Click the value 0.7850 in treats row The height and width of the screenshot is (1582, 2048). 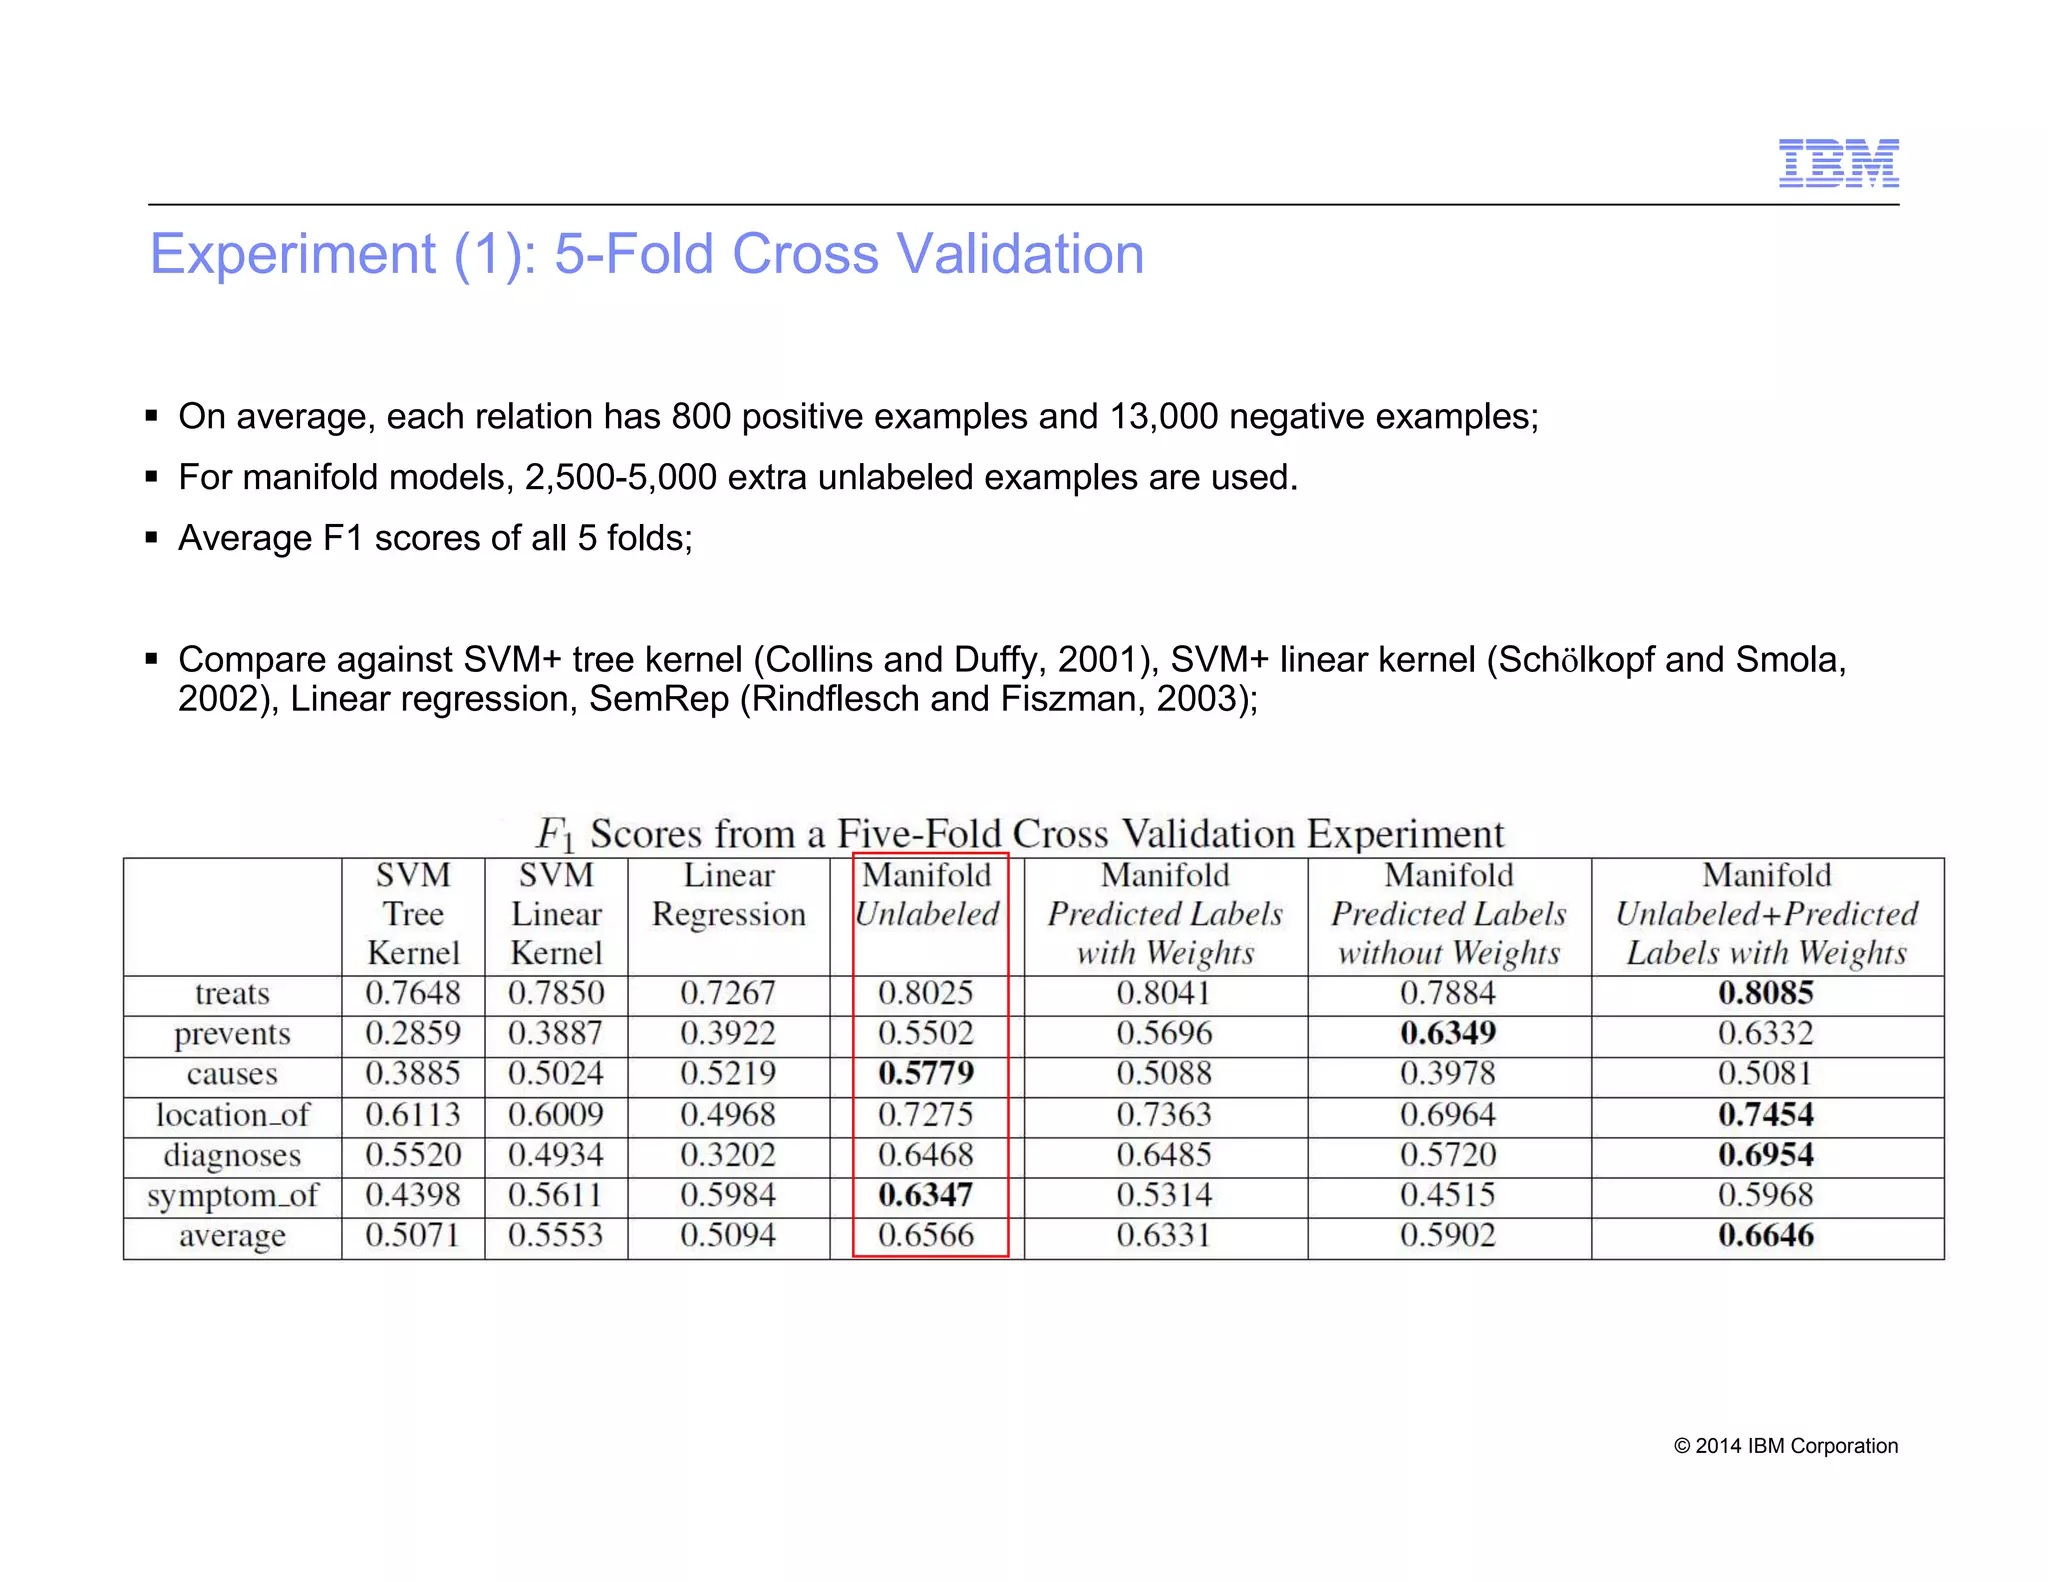556,993
